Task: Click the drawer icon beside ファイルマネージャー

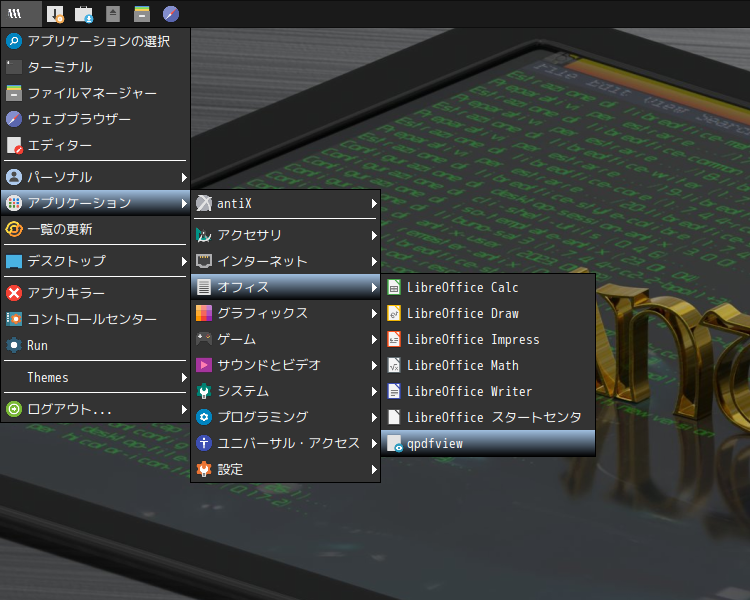Action: (14, 93)
